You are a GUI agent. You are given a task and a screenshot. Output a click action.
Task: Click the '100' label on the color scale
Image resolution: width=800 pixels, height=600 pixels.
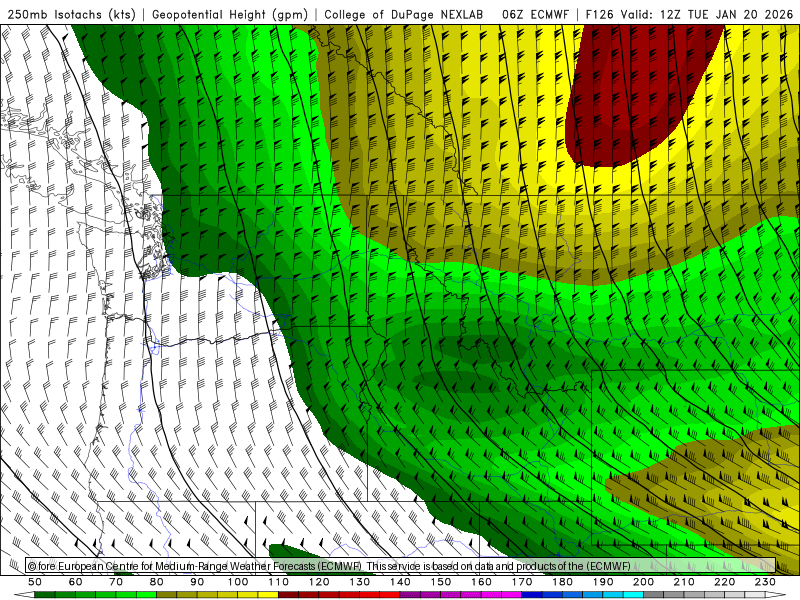(x=238, y=582)
